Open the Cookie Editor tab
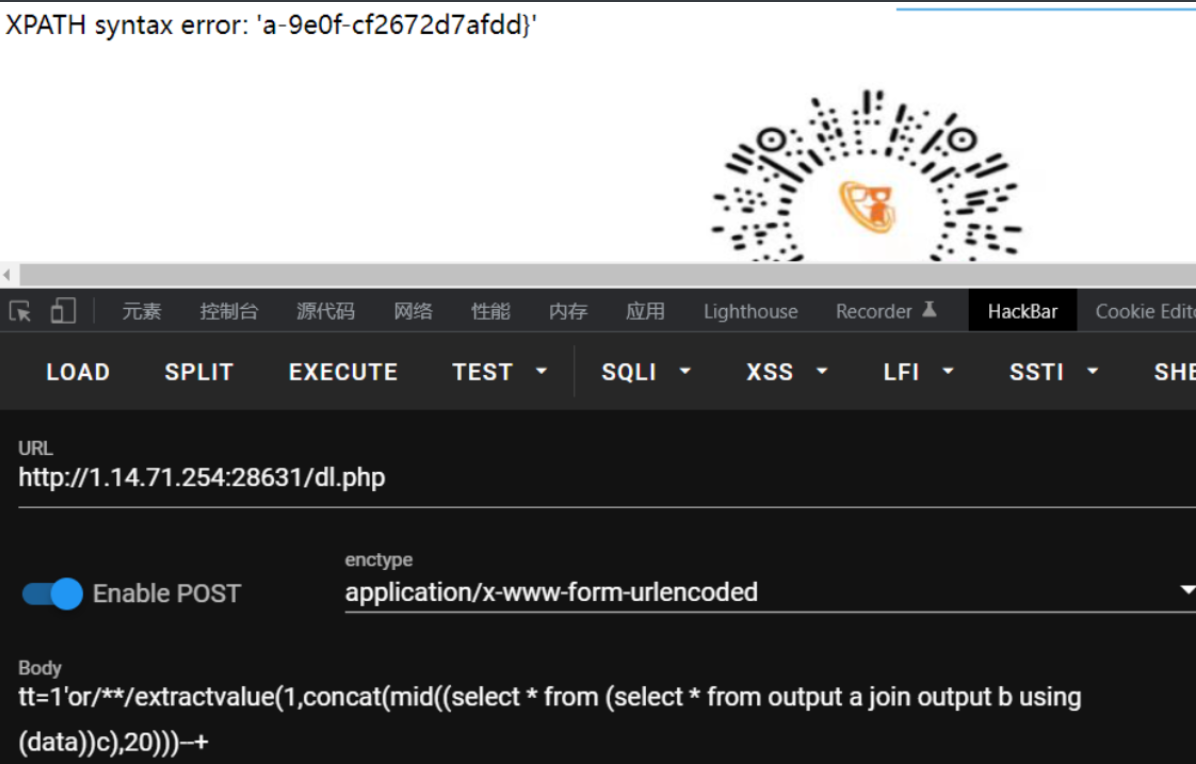 1145,311
